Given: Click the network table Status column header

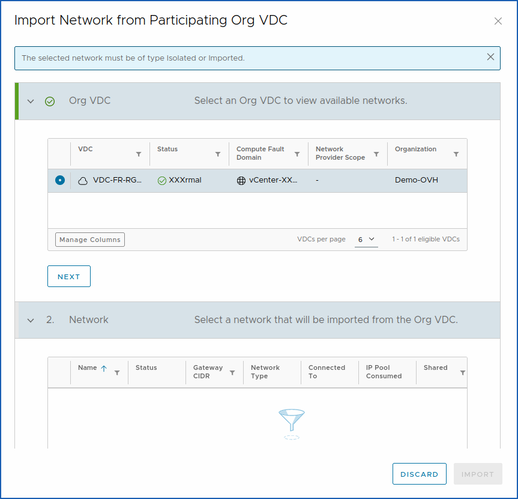Looking at the screenshot, I should [x=146, y=367].
